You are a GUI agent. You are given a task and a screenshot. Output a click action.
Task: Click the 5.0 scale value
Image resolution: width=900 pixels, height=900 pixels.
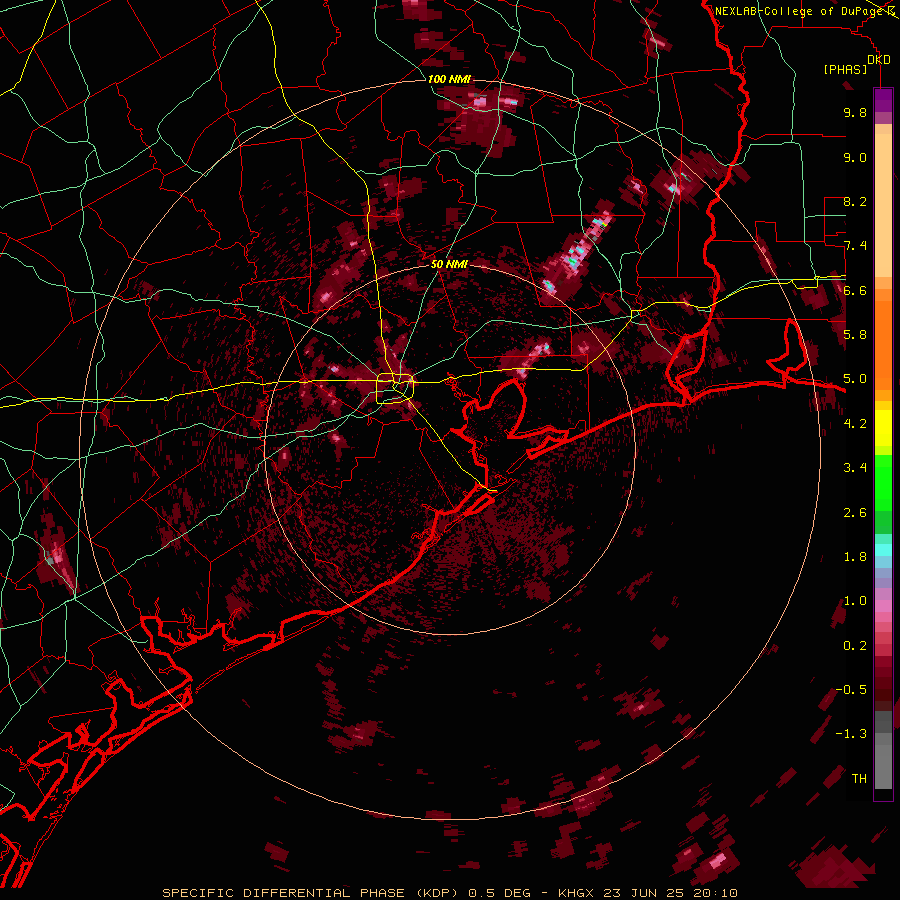855,379
